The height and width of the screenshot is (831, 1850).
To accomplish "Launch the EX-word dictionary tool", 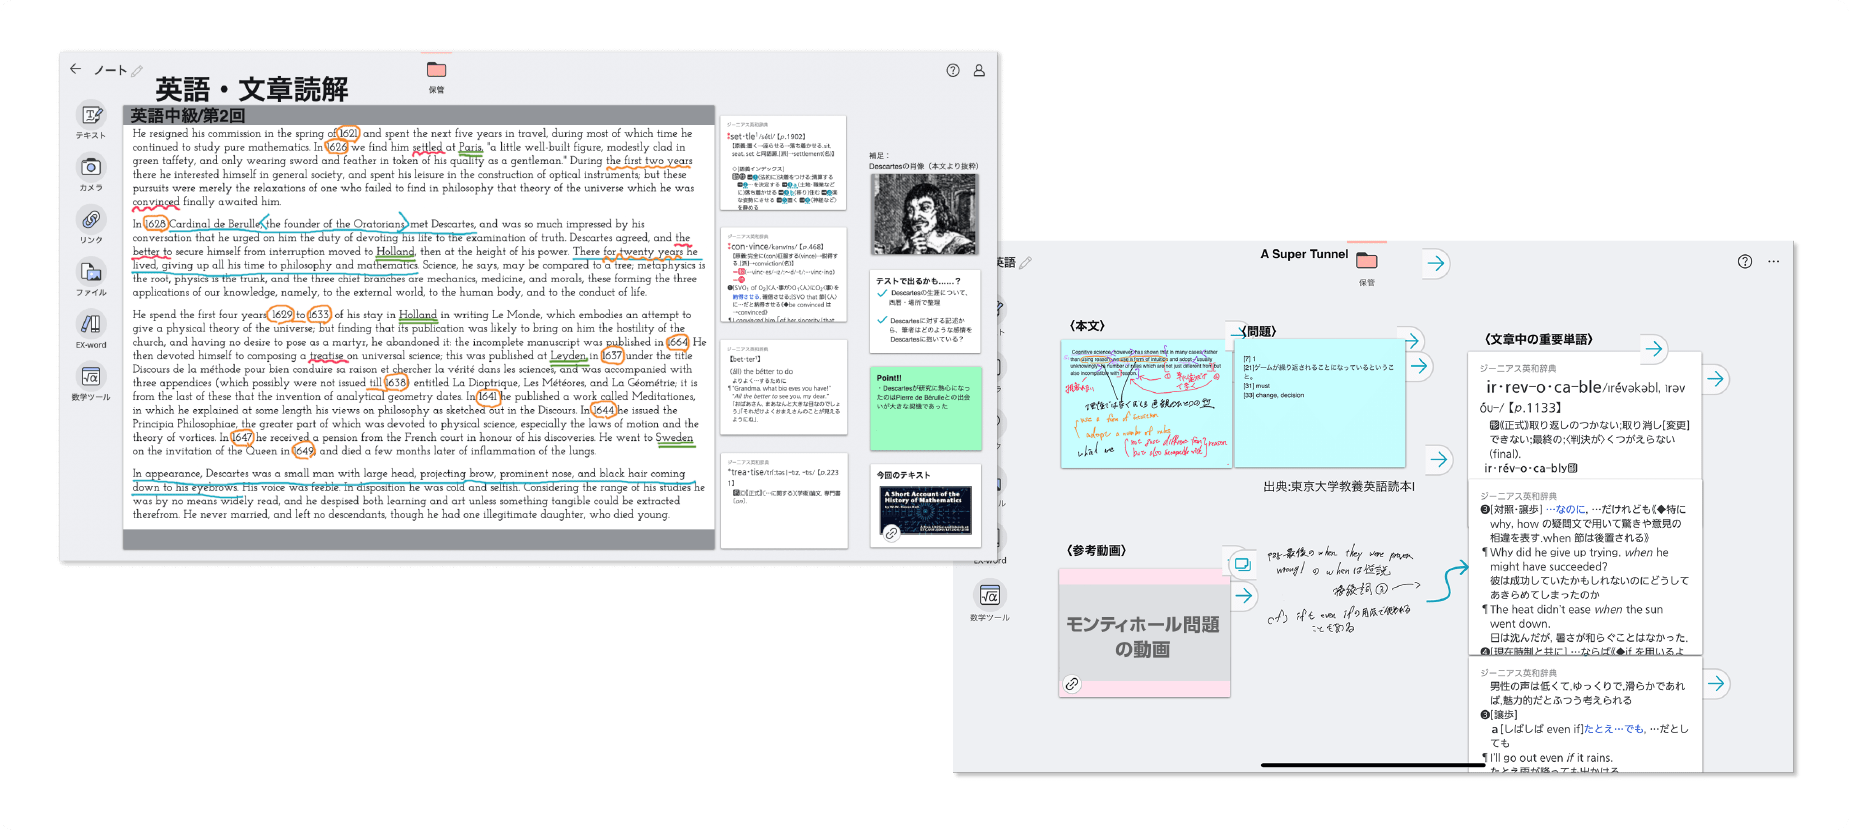I will (91, 324).
